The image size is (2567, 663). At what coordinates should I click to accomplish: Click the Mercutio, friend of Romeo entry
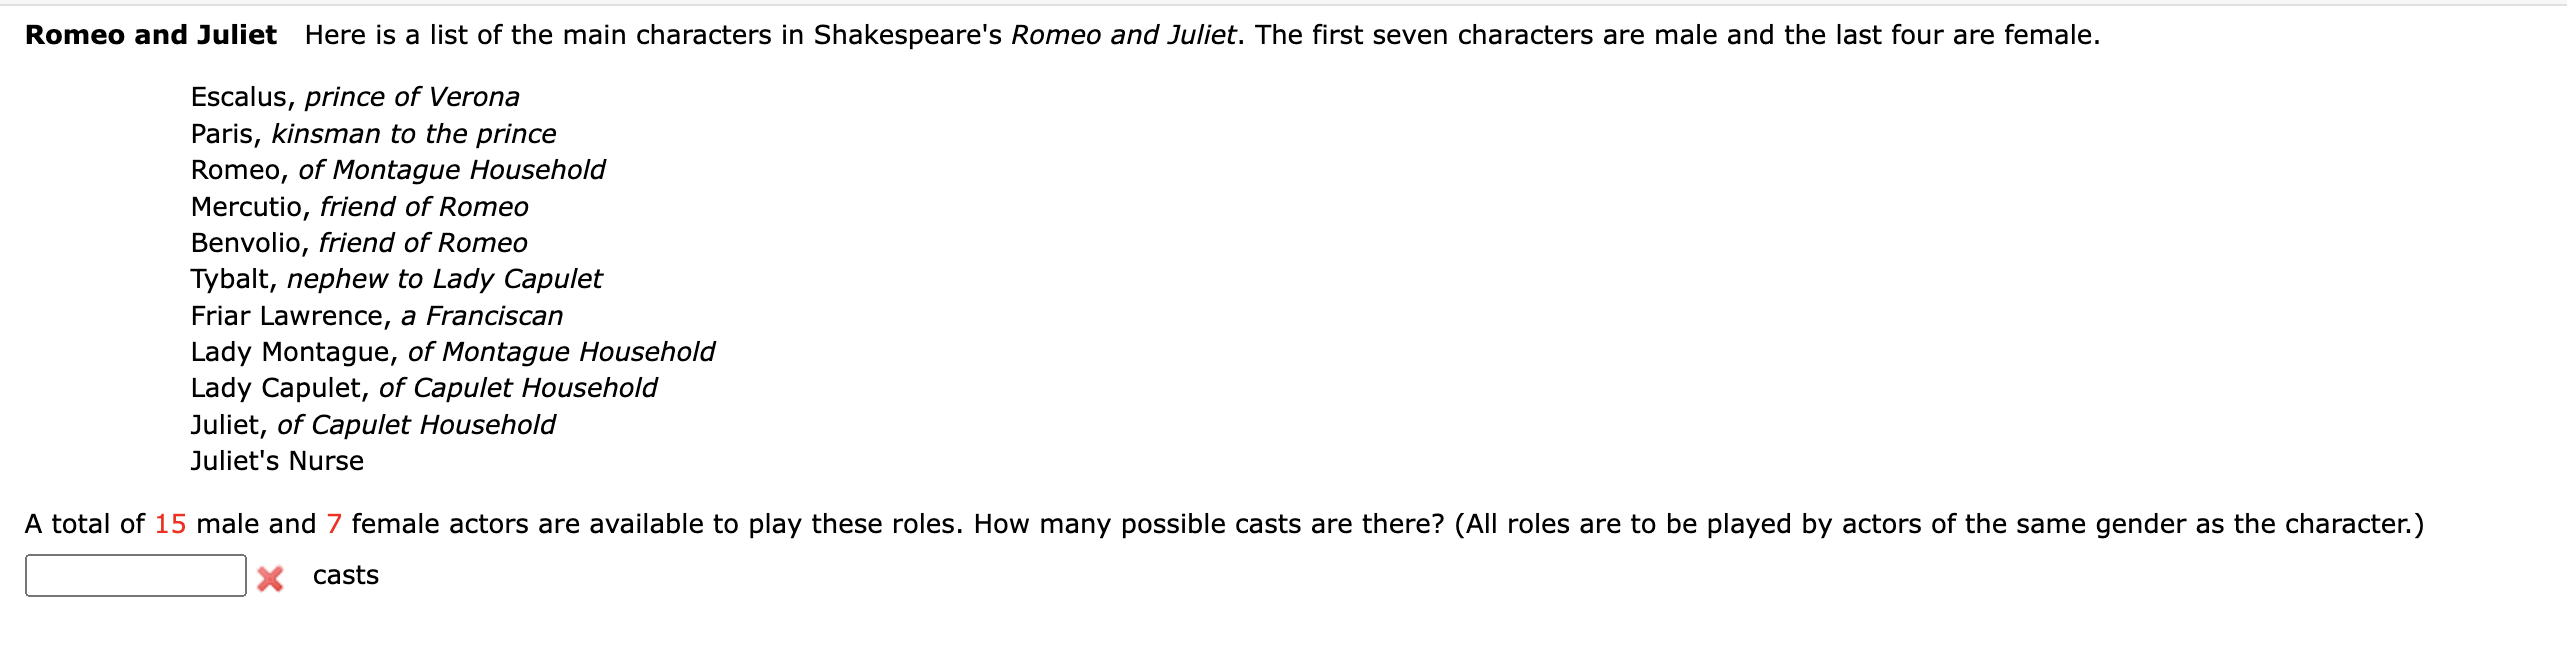[360, 207]
